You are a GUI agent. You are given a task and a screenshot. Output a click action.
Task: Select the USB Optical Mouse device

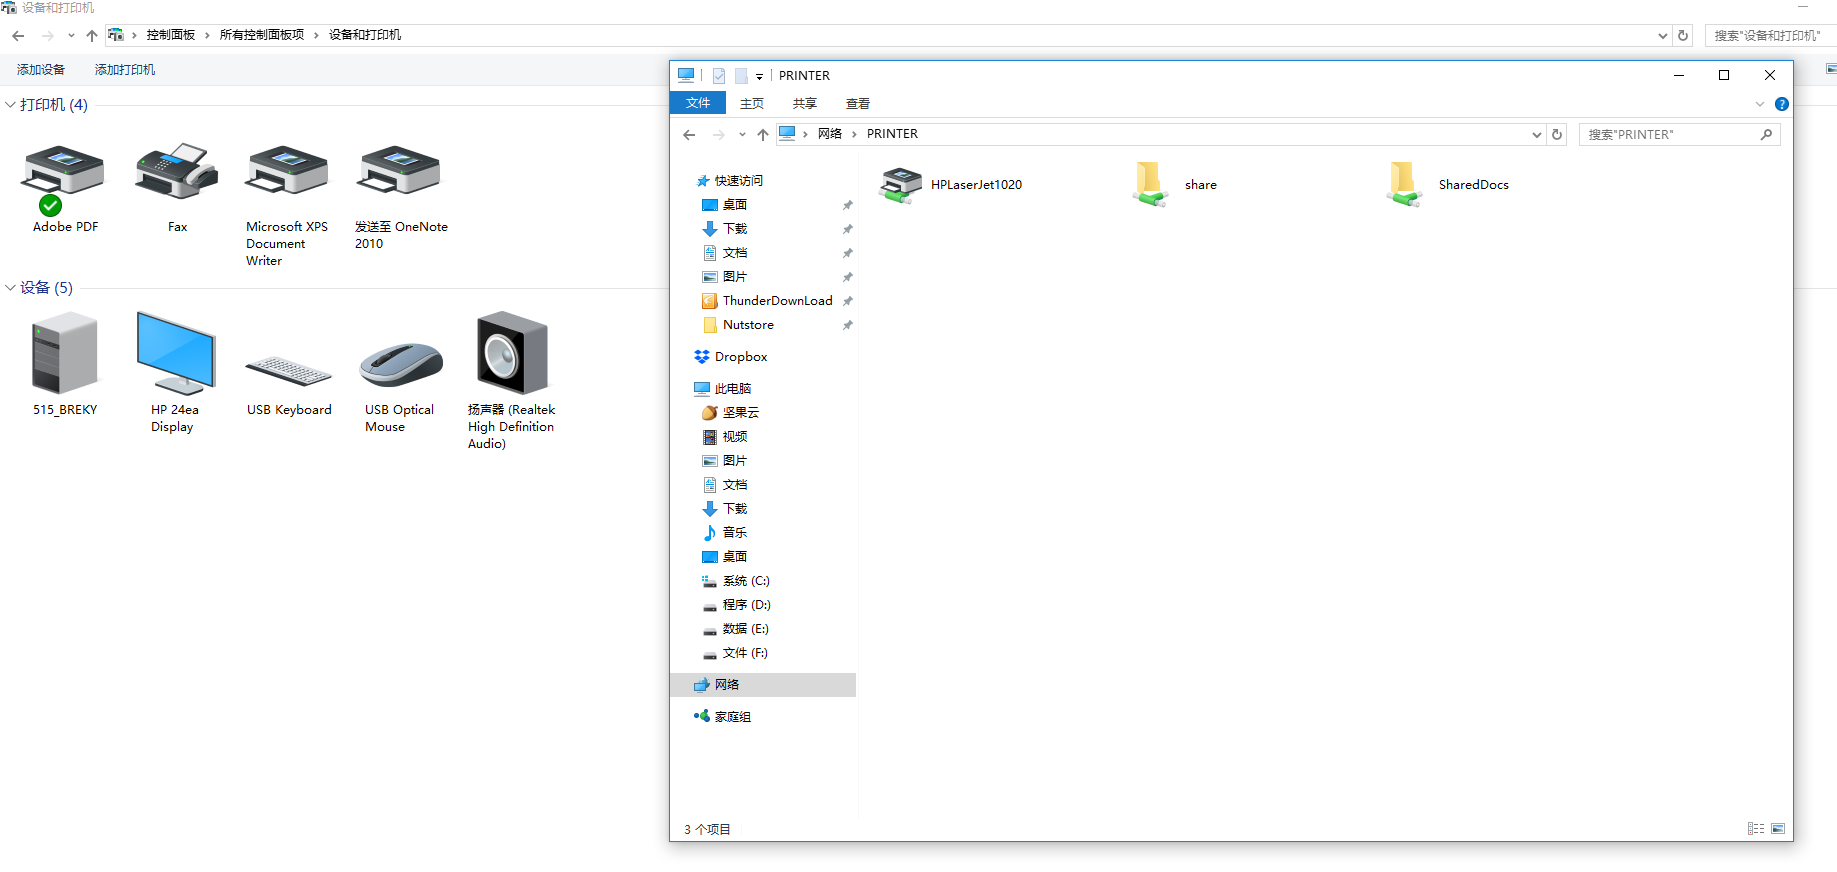click(x=401, y=364)
